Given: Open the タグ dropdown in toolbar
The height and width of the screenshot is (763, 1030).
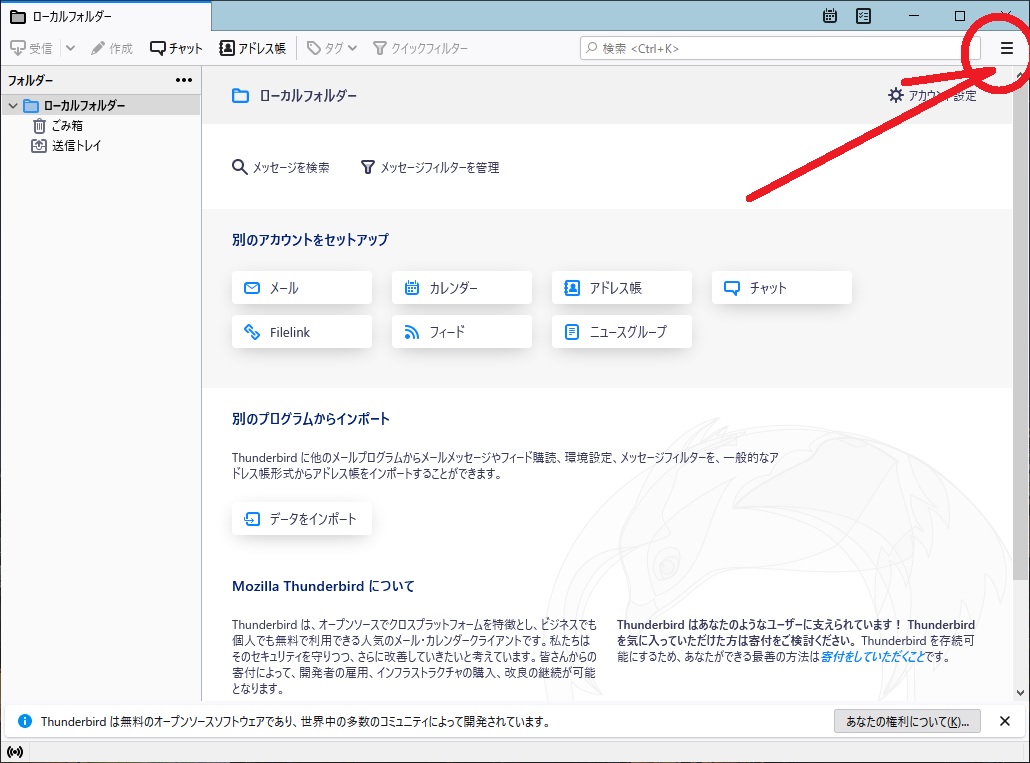Looking at the screenshot, I should click(x=332, y=48).
